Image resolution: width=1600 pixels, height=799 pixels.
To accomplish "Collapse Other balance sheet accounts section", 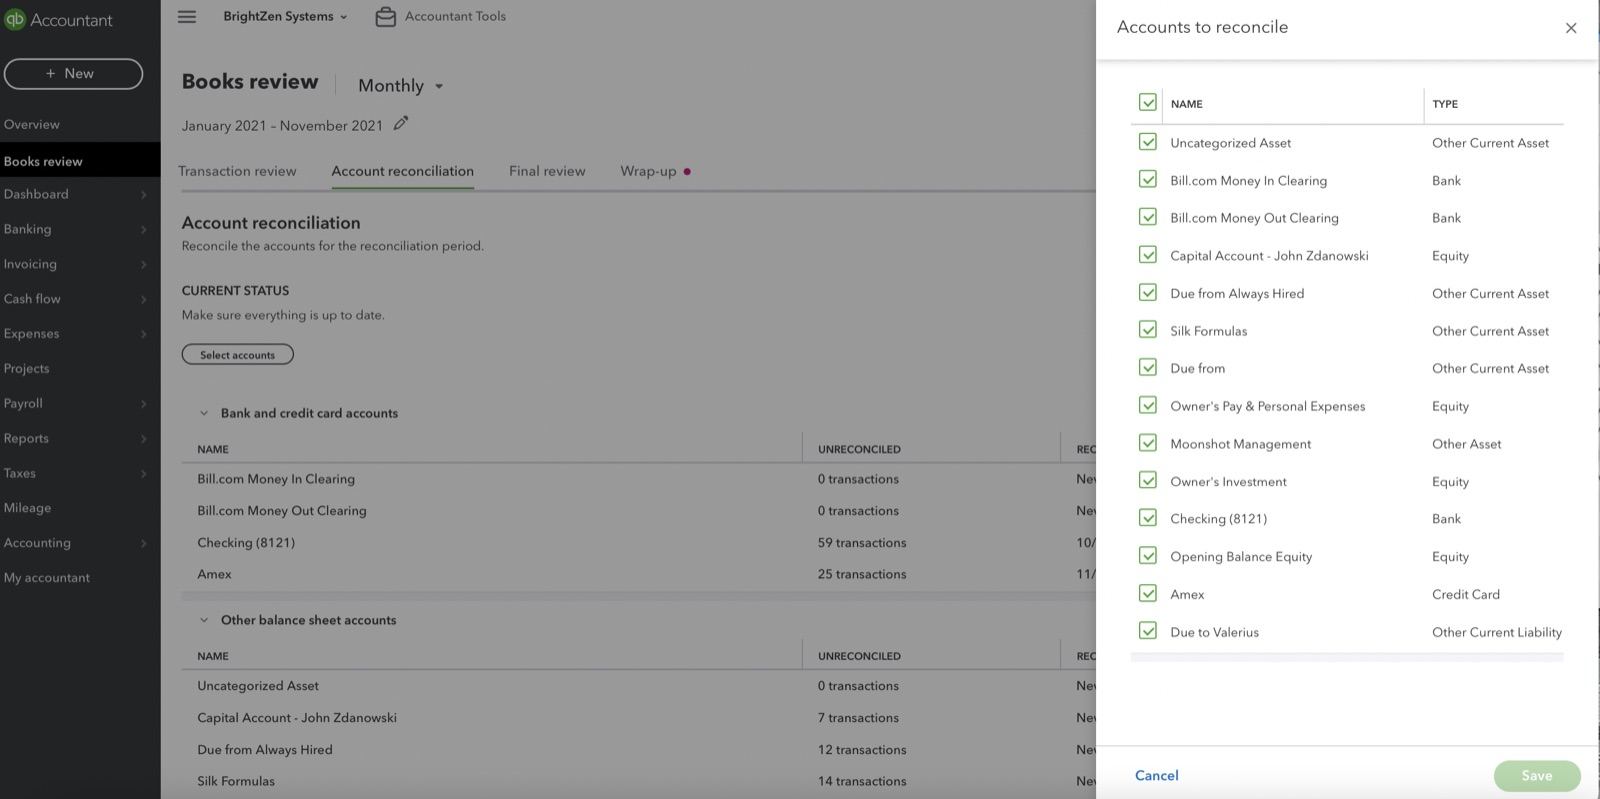I will [204, 620].
